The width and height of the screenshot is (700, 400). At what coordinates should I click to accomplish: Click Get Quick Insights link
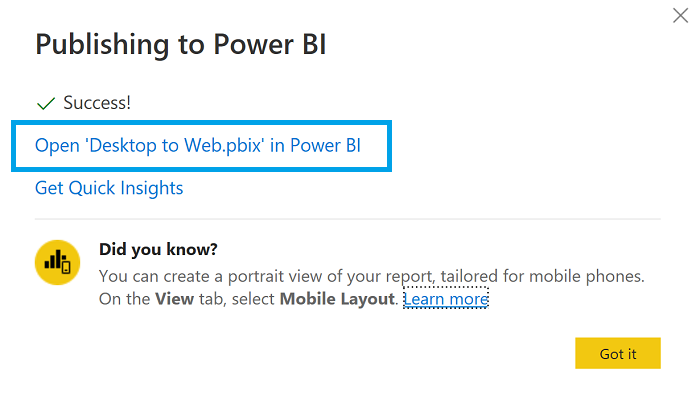pyautogui.click(x=109, y=187)
